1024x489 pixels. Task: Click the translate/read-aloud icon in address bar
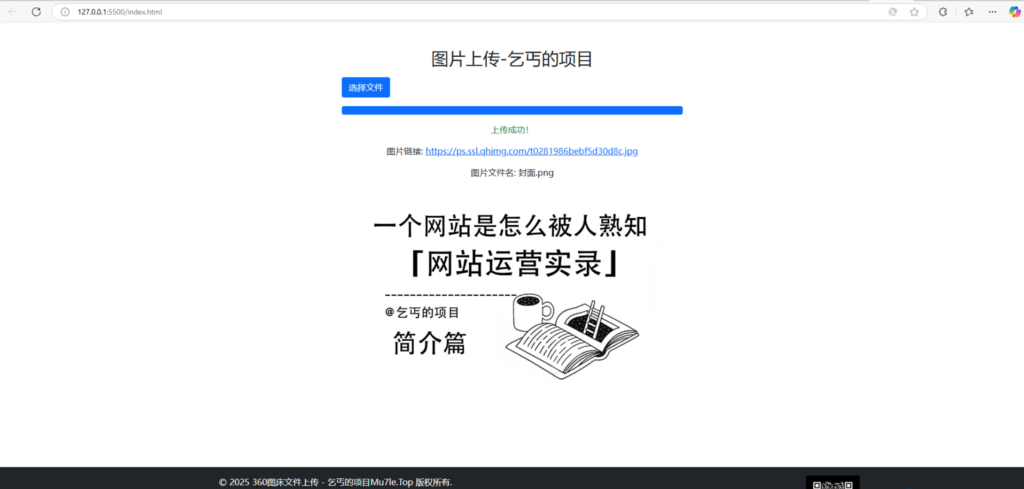pos(892,12)
